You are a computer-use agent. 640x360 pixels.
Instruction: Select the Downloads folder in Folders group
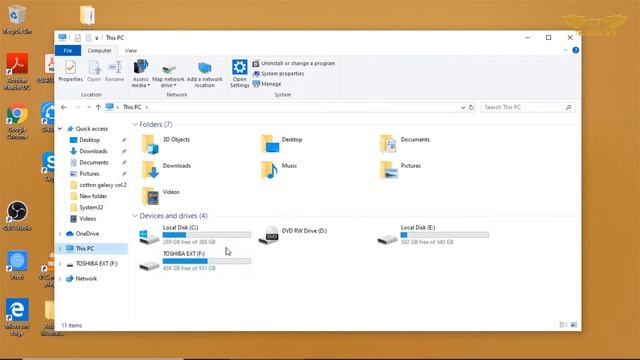(166, 170)
